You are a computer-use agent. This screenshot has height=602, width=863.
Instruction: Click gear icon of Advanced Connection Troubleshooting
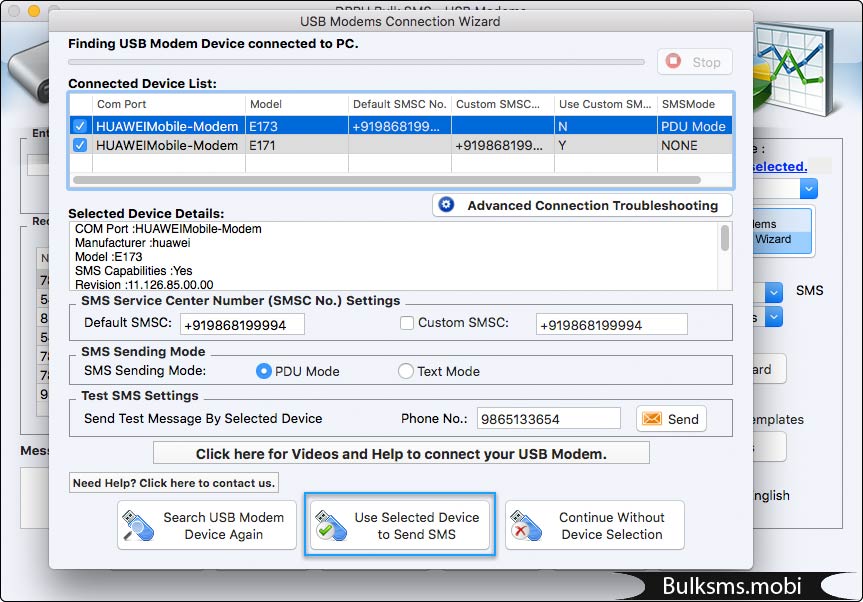pos(446,205)
